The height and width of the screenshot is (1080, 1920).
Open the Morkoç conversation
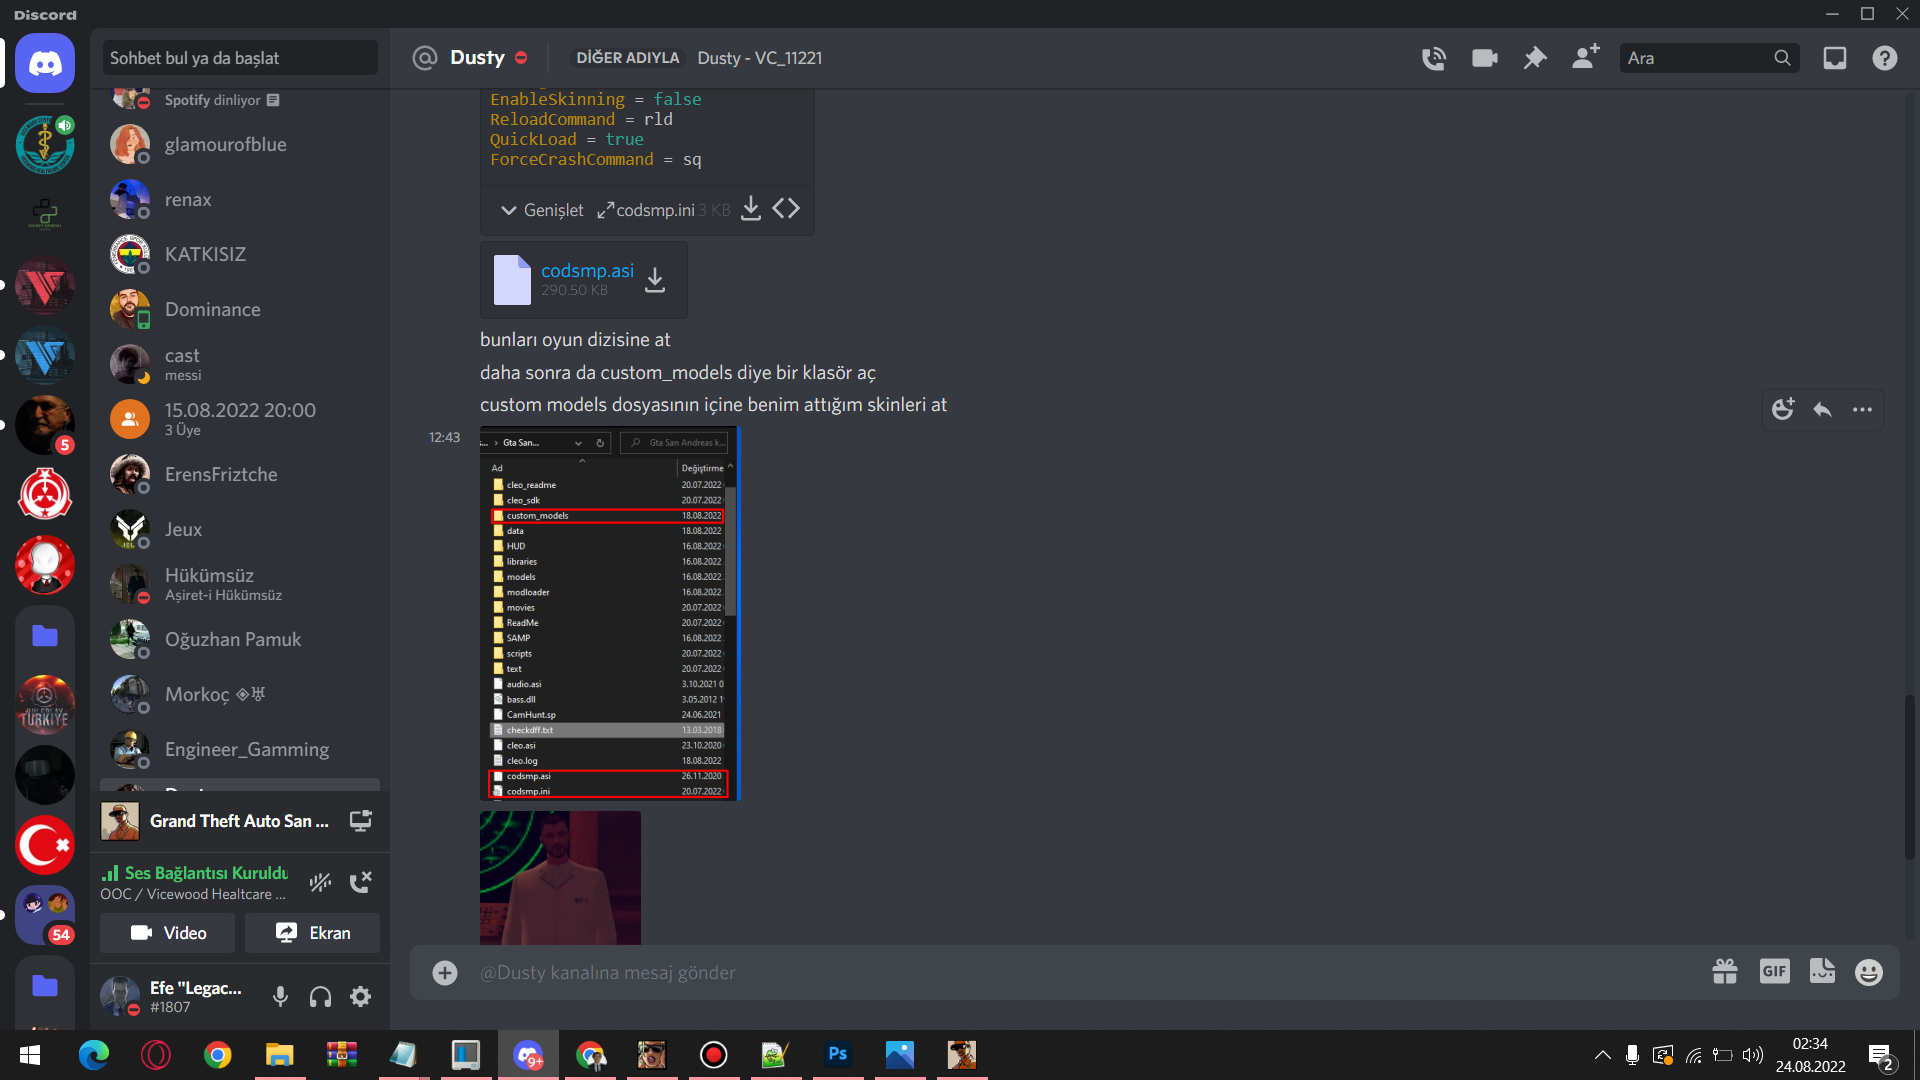[x=240, y=694]
